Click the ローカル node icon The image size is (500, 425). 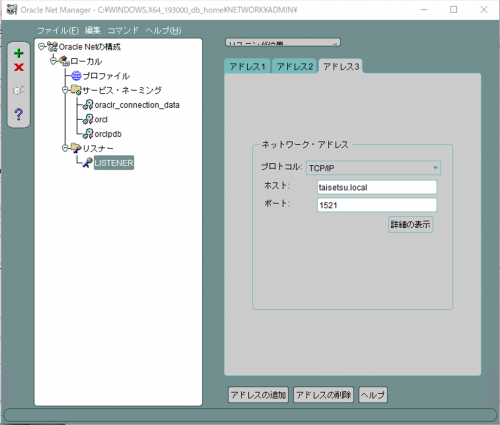point(65,61)
